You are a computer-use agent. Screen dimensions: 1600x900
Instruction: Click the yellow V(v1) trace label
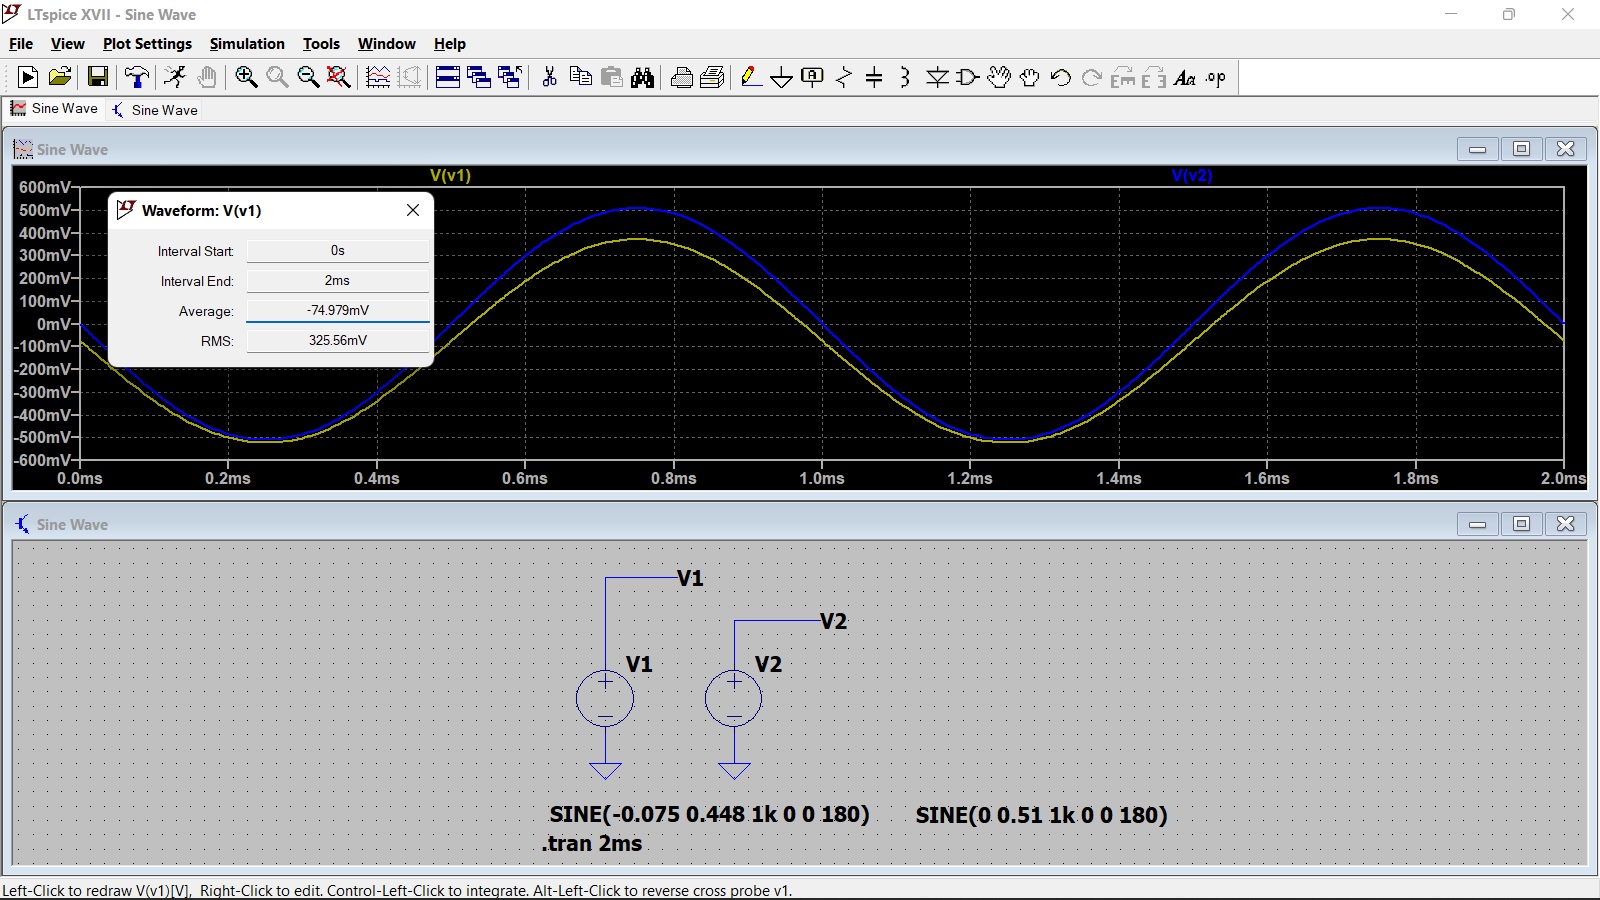[x=450, y=175]
